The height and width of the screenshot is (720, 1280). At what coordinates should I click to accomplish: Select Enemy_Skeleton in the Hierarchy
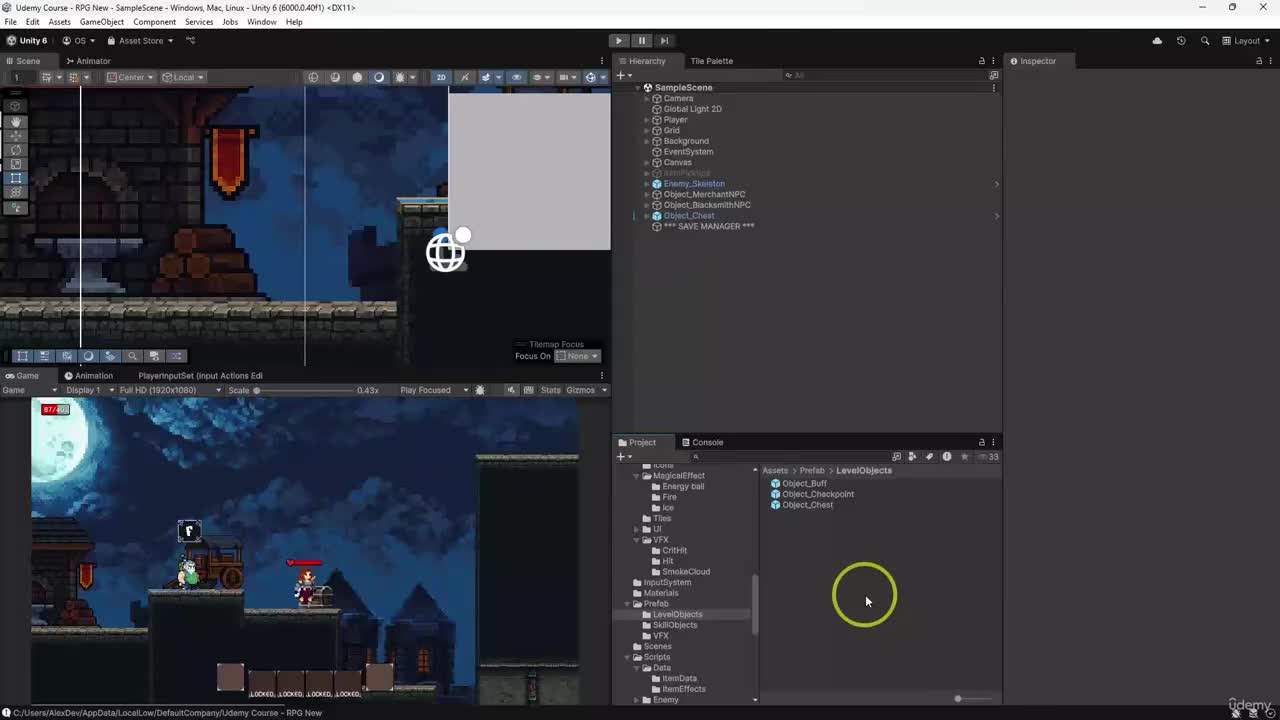[694, 184]
